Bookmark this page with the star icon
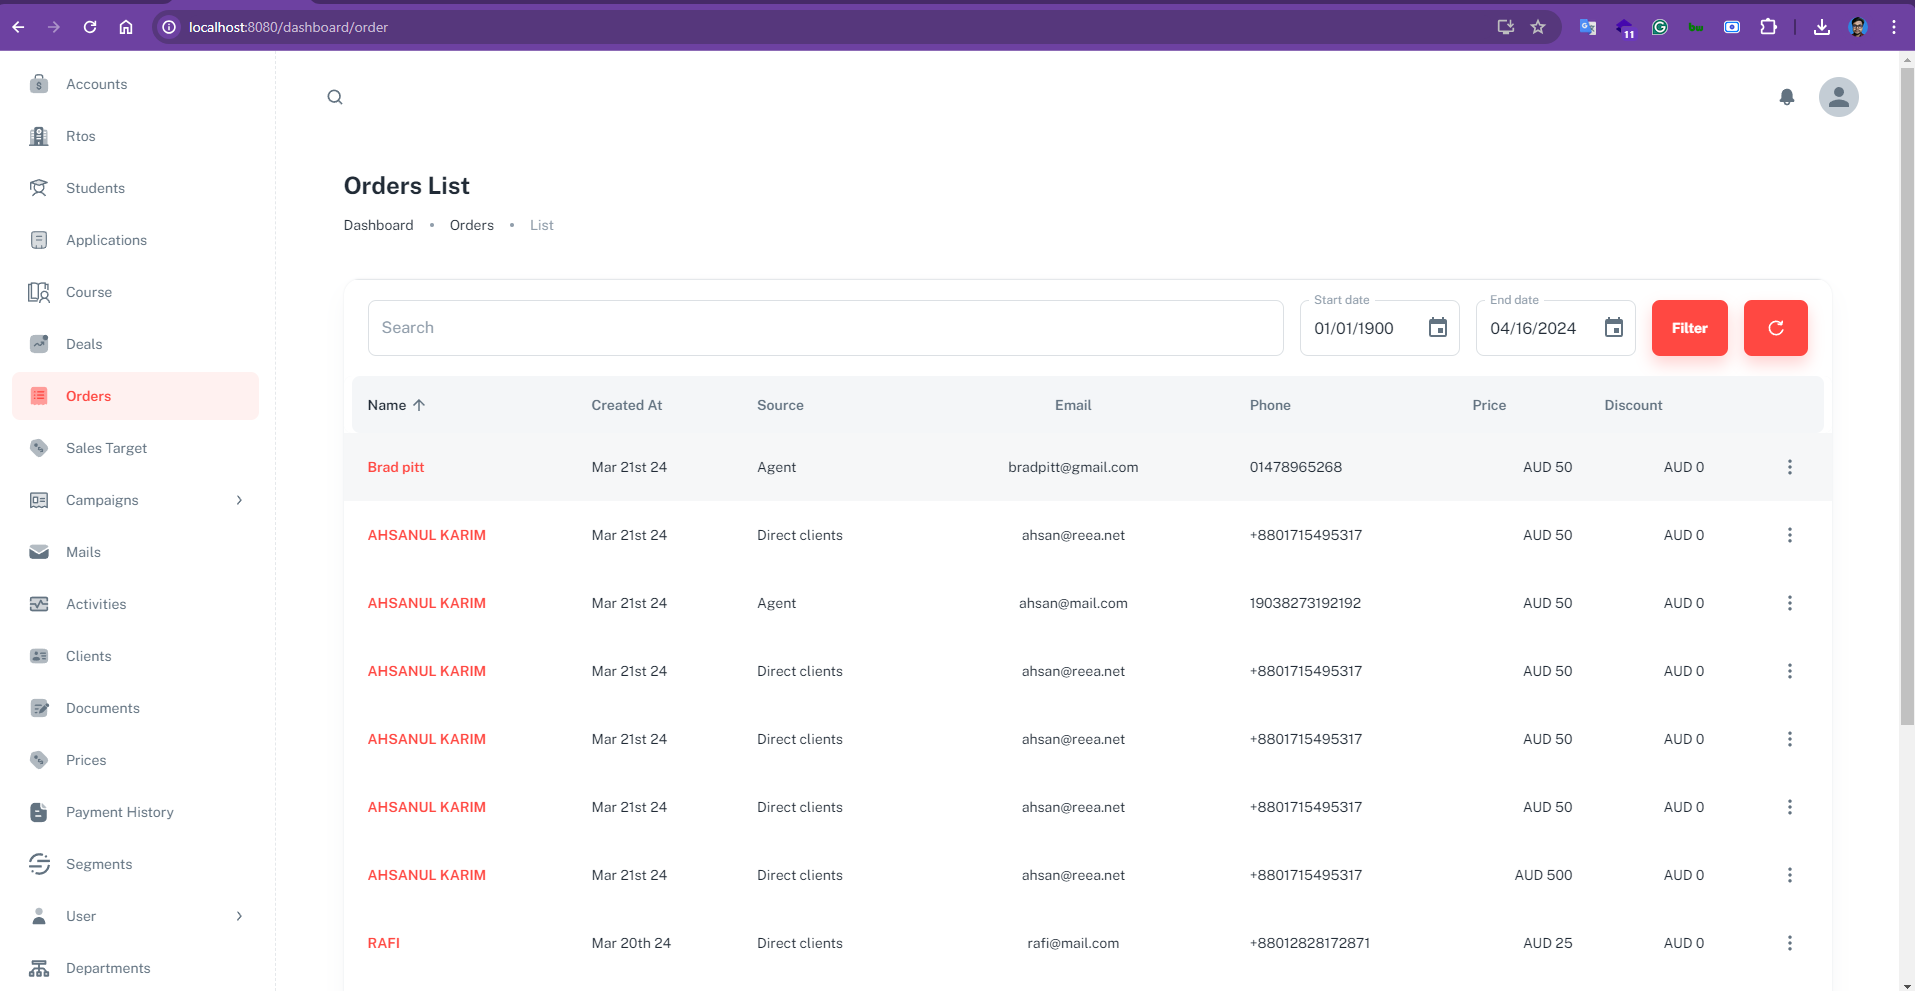The height and width of the screenshot is (991, 1915). pyautogui.click(x=1538, y=27)
